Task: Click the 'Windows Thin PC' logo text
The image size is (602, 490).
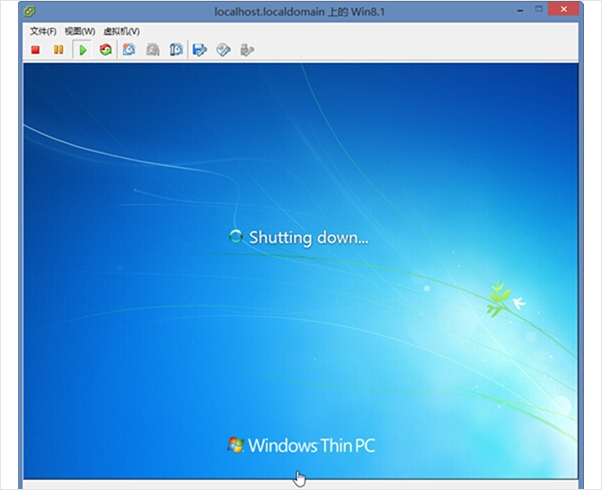Action: pos(311,445)
